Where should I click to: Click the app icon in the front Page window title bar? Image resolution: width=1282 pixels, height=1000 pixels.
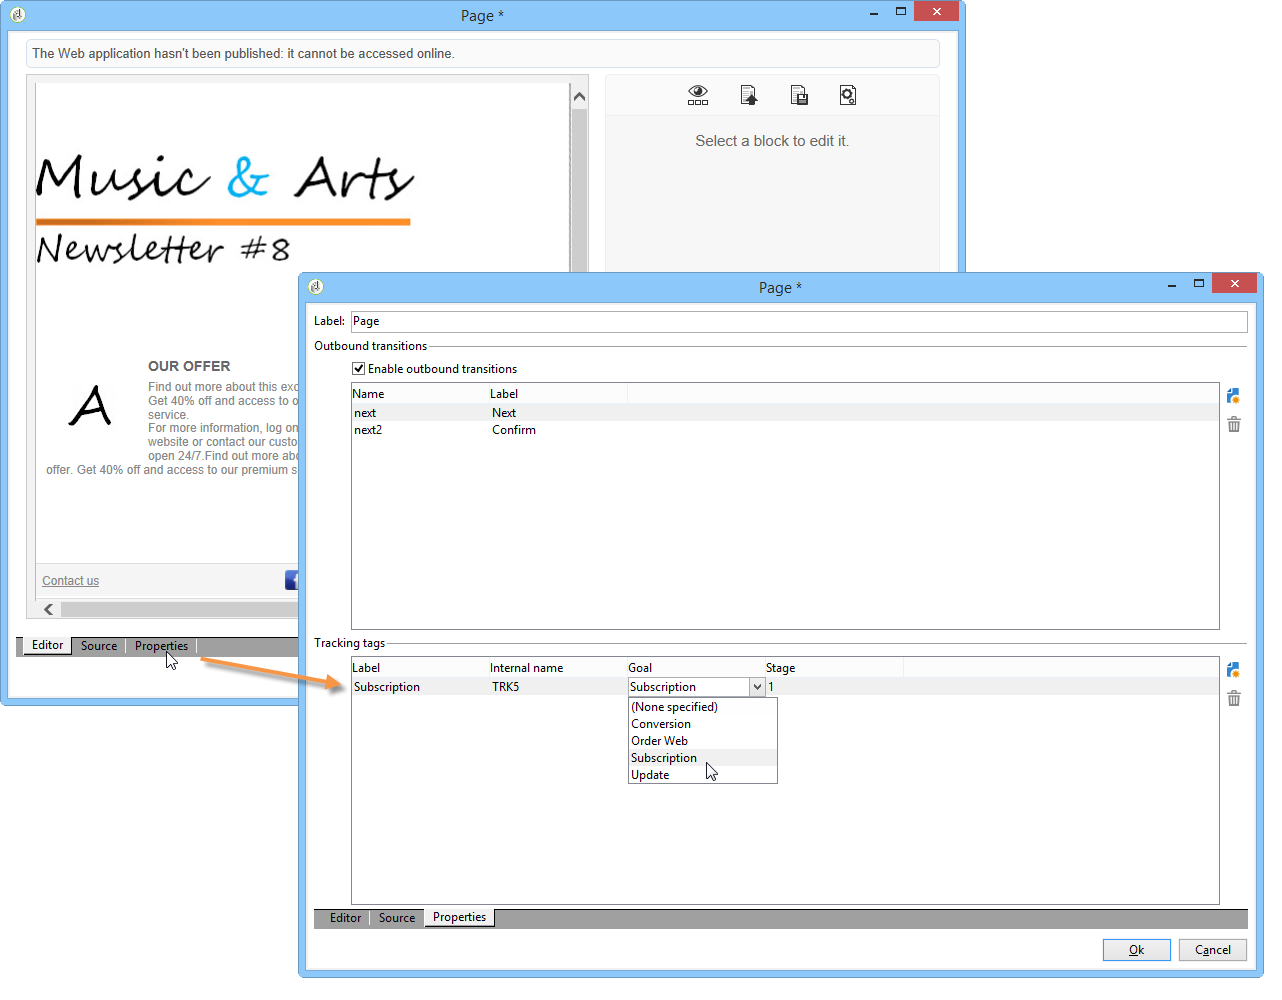[x=316, y=287]
